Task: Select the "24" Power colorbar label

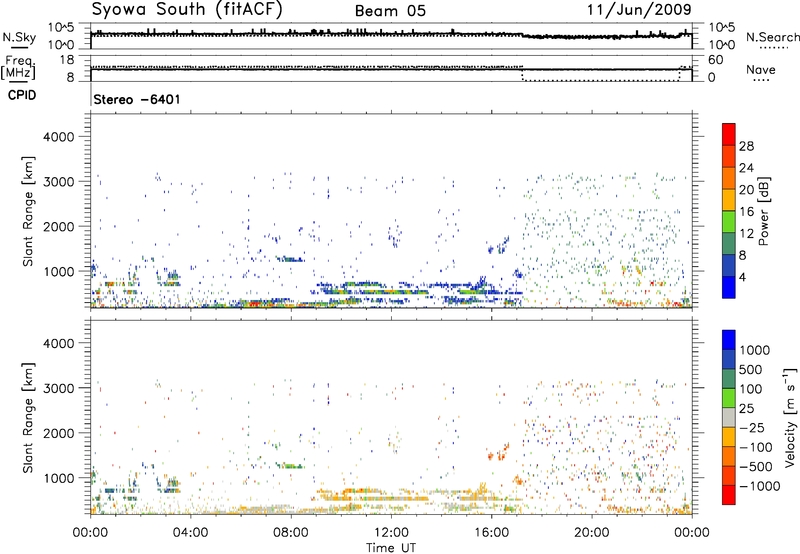Action: click(746, 168)
